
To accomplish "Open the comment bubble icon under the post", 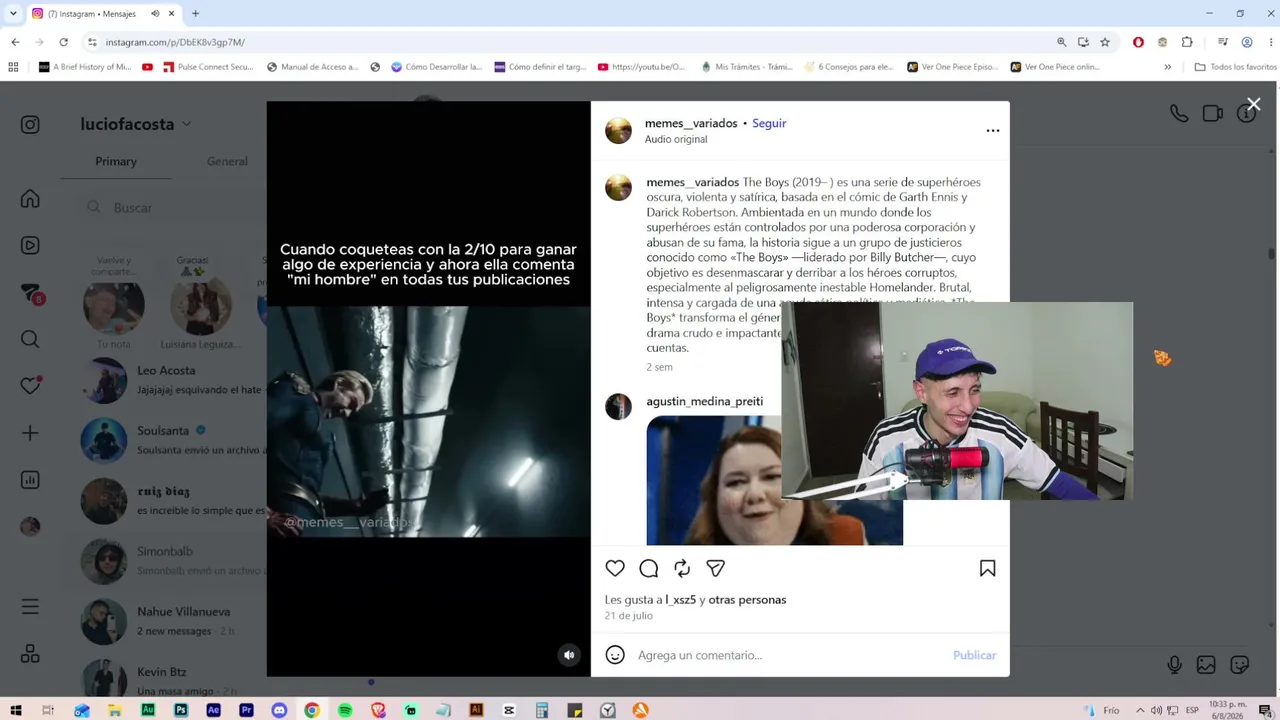I will click(649, 568).
